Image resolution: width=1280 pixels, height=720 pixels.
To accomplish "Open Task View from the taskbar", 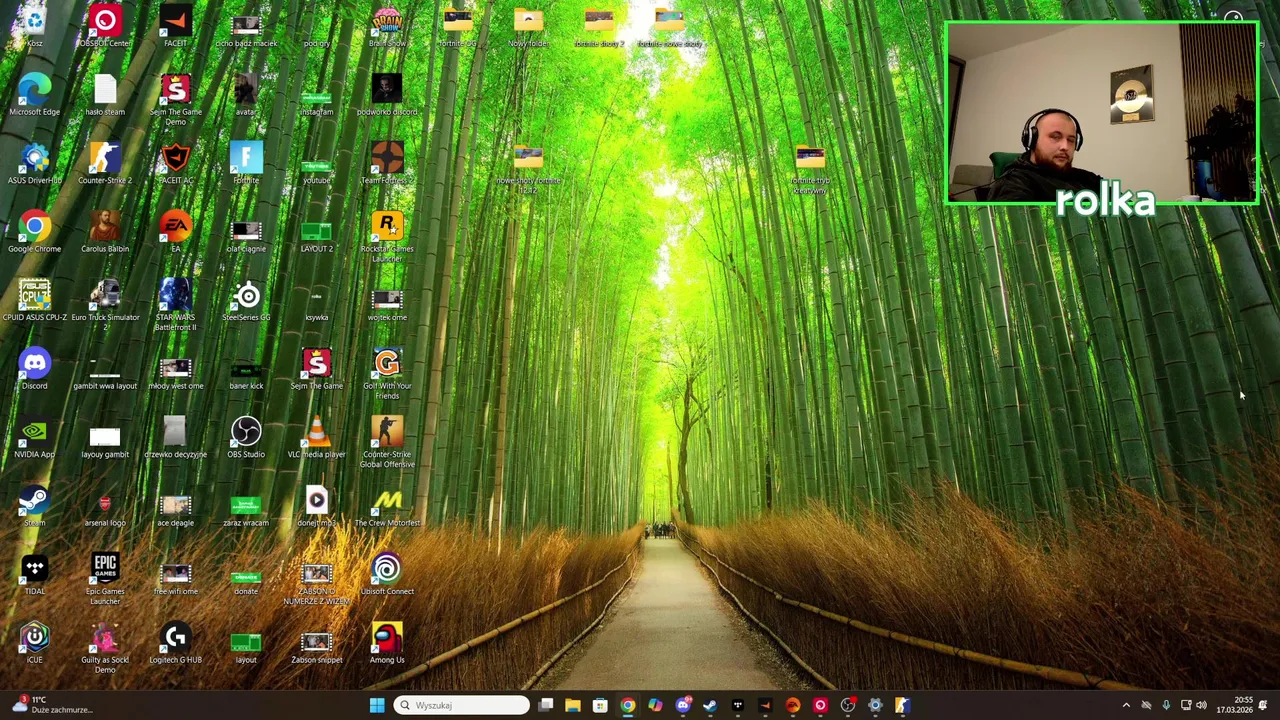I will [546, 705].
